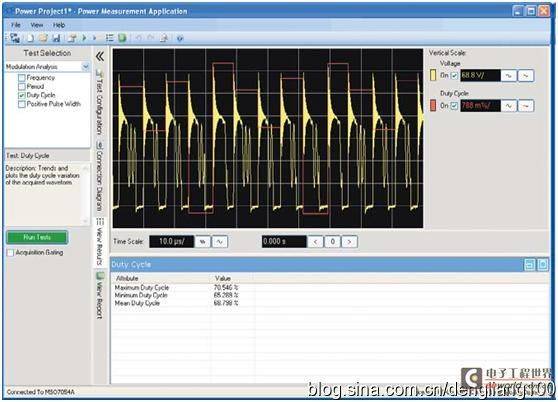Click the open folder toolbar icon
The height and width of the screenshot is (402, 558).
coord(43,38)
